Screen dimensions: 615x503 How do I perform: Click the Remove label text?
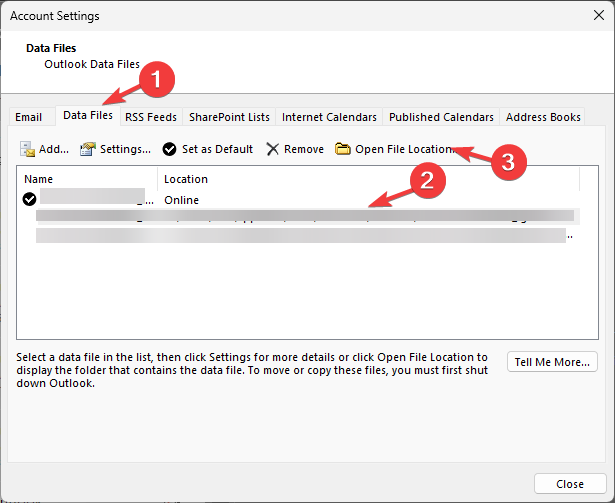[304, 149]
